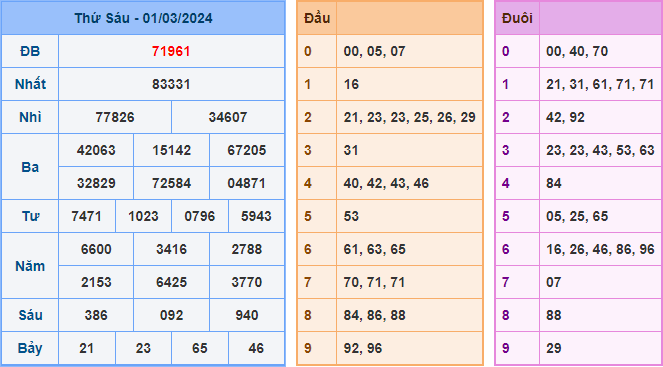Click third prize number 15142
663x367 pixels.
point(171,150)
